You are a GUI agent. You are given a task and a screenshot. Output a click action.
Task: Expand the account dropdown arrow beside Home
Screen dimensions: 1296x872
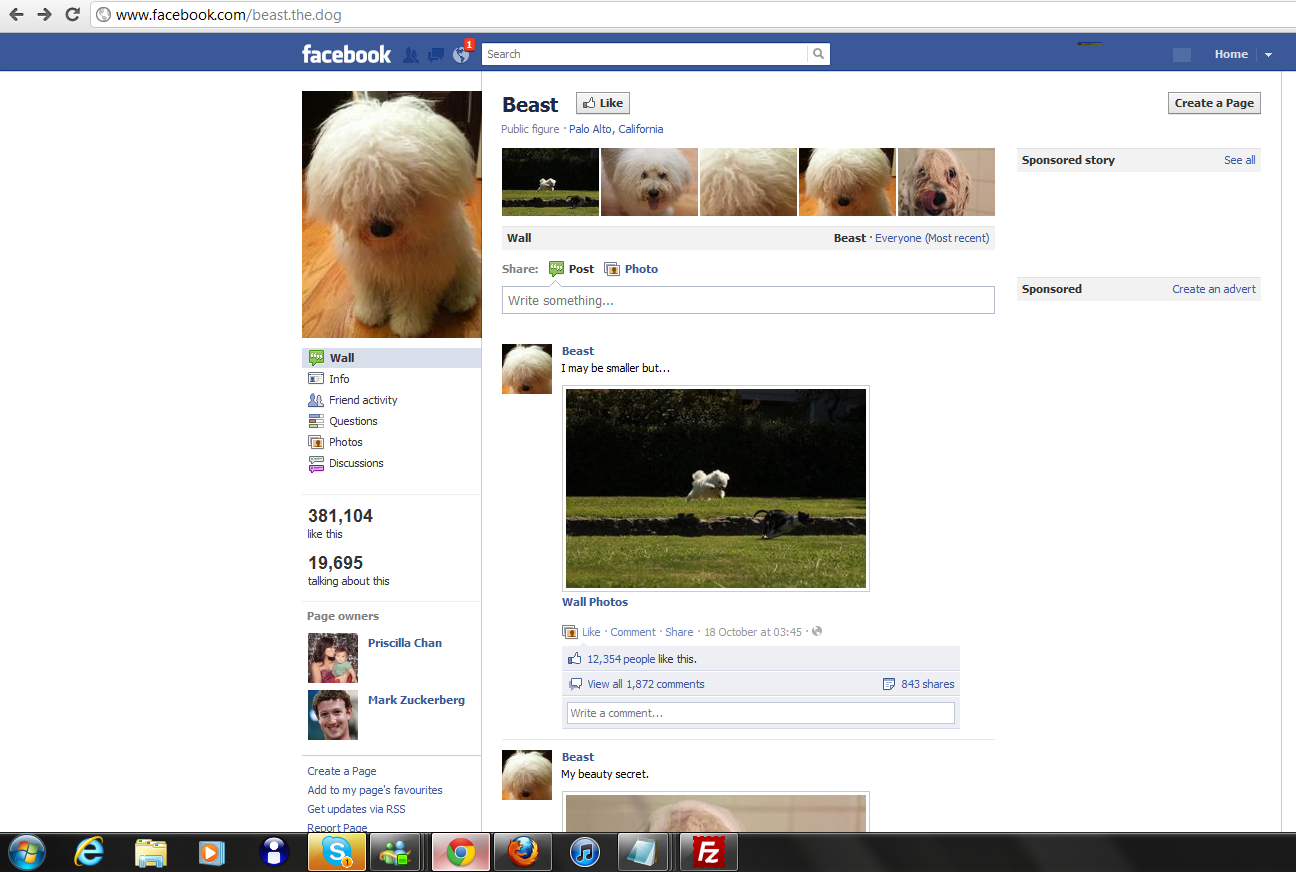coord(1268,55)
